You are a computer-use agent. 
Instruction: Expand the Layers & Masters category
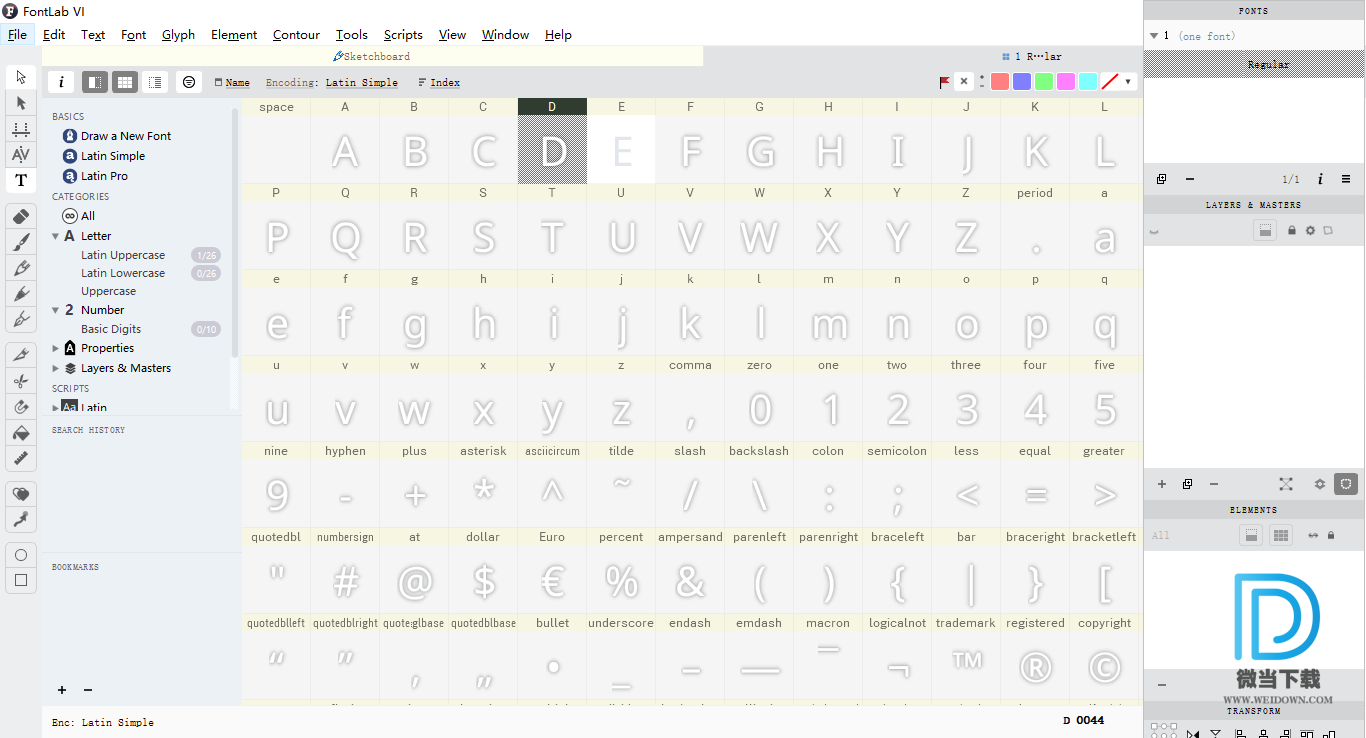click(56, 368)
